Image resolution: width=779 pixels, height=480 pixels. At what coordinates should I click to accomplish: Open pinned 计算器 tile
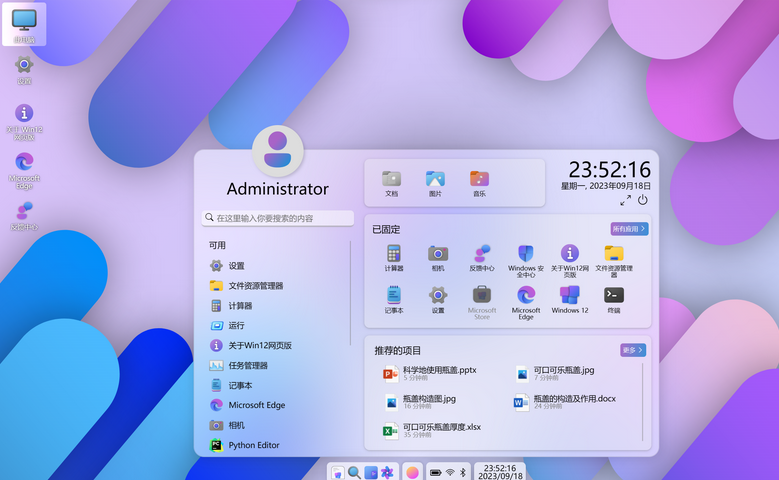coord(393,258)
